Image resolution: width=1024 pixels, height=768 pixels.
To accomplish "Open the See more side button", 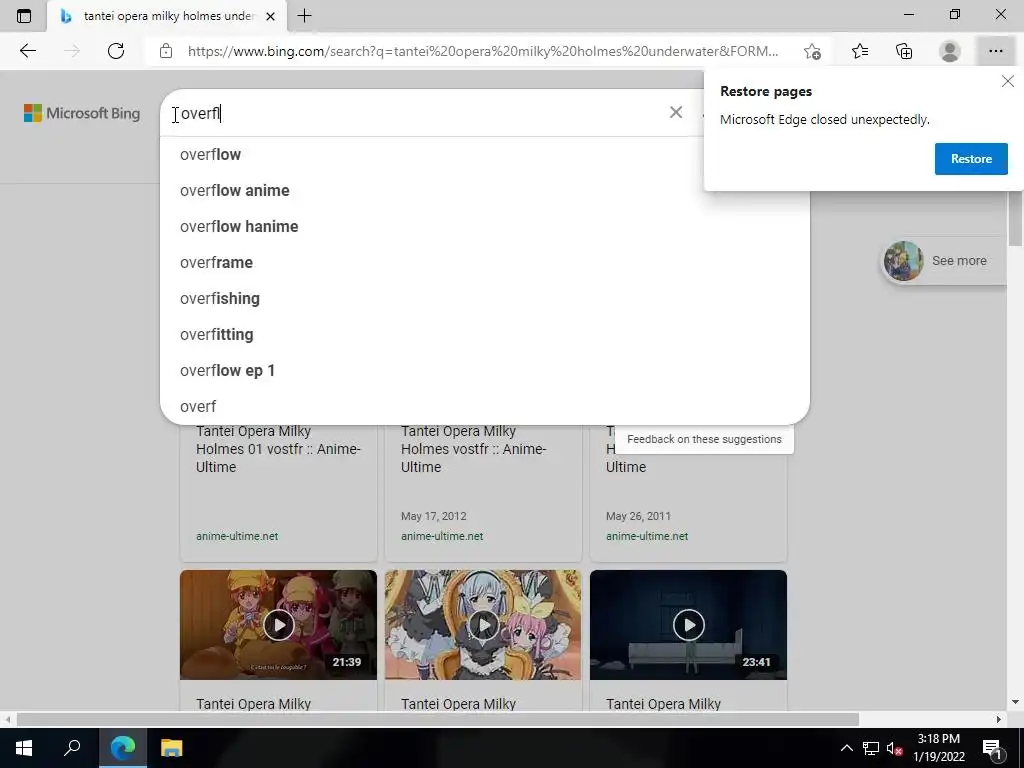I will point(944,261).
